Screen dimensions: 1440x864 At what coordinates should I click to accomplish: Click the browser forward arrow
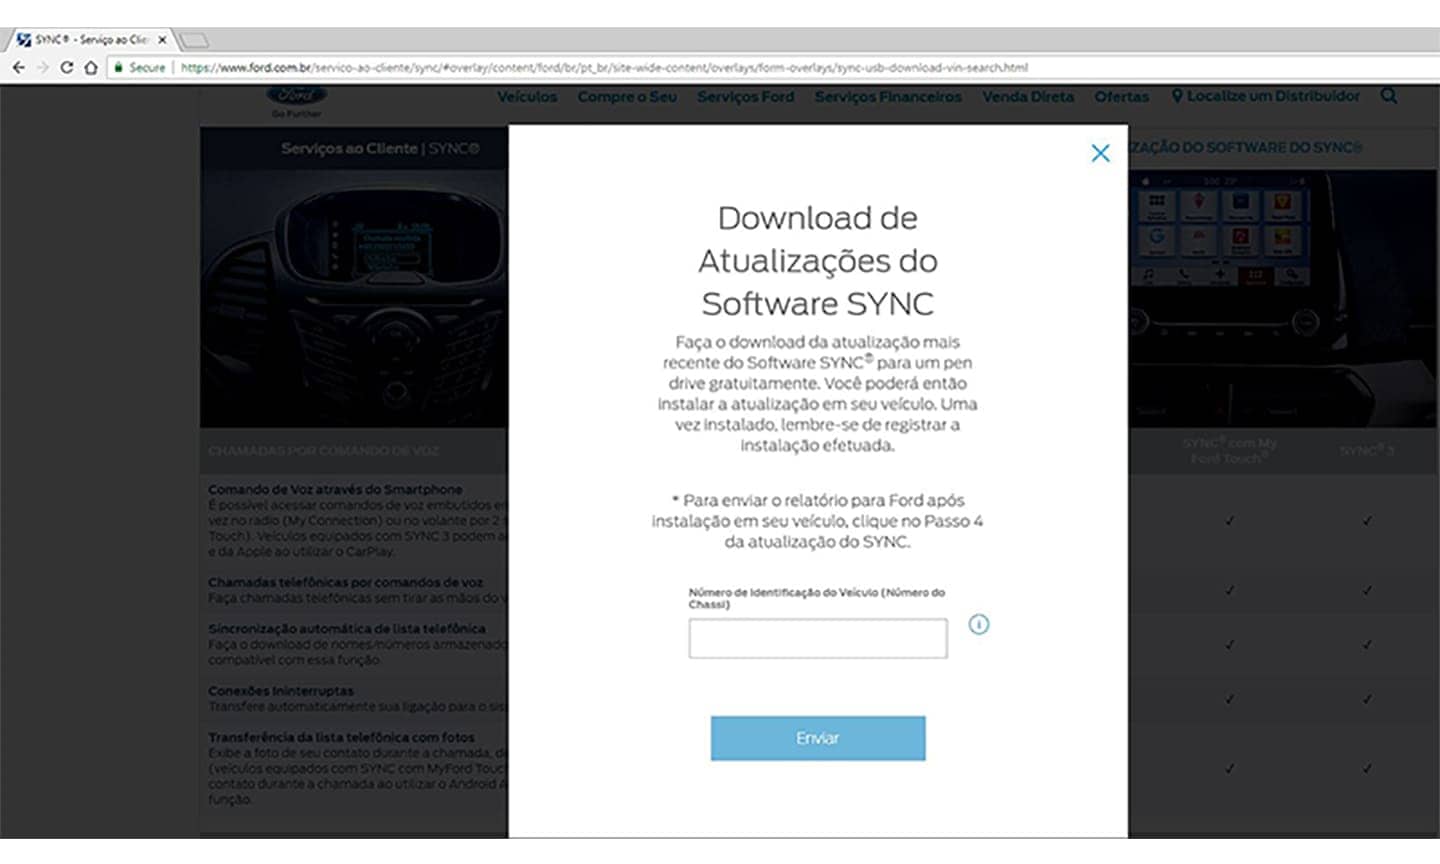42,67
